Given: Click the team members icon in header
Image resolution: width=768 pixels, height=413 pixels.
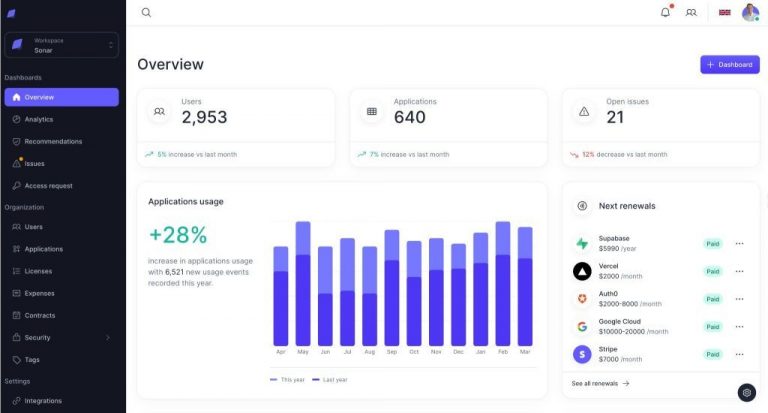Looking at the screenshot, I should tap(691, 13).
